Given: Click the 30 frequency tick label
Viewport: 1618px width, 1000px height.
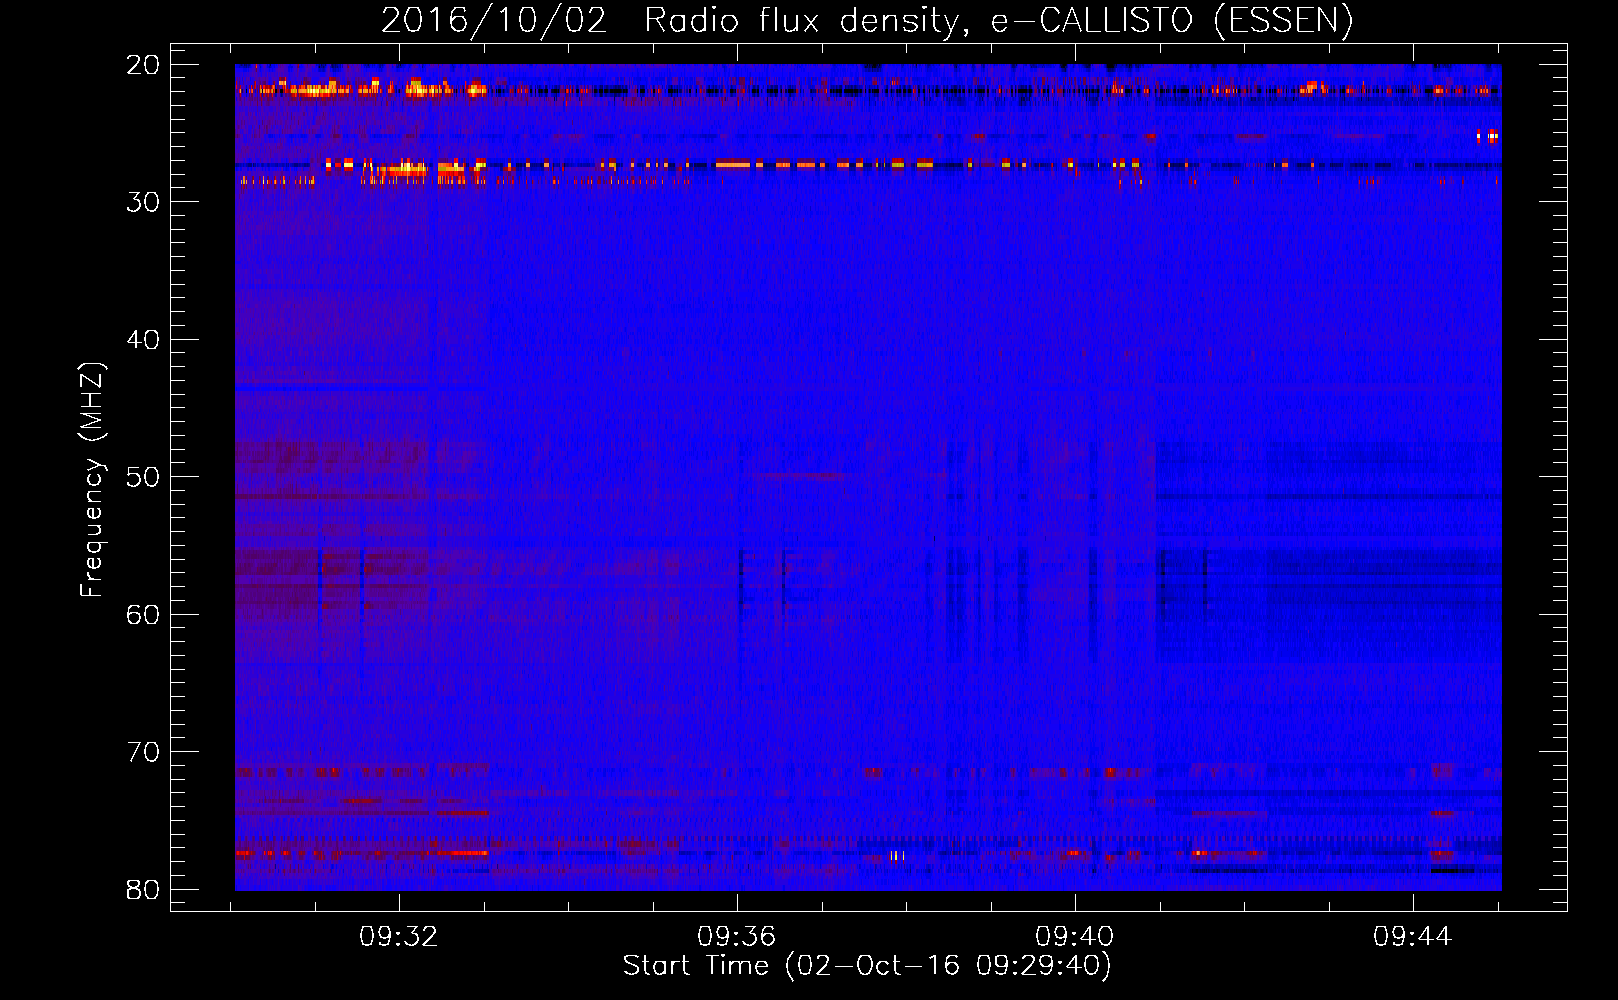Looking at the screenshot, I should click(143, 202).
